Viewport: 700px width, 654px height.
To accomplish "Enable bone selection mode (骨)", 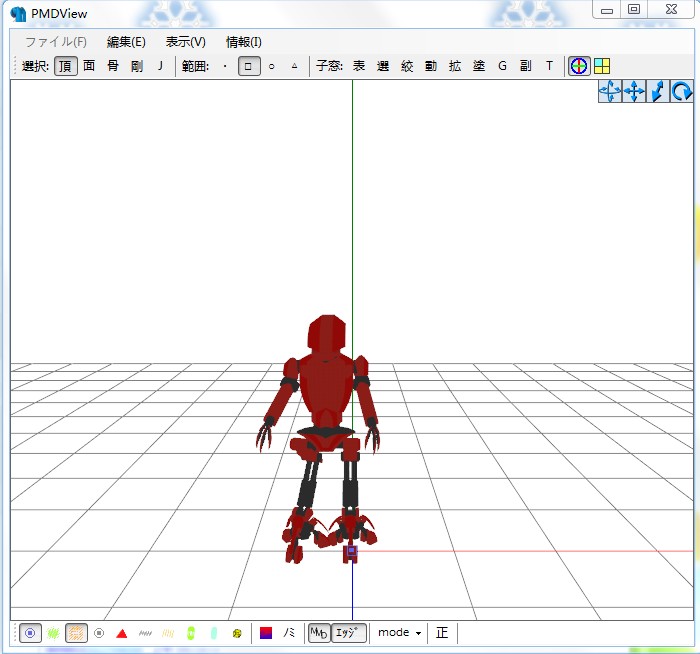I will (113, 66).
